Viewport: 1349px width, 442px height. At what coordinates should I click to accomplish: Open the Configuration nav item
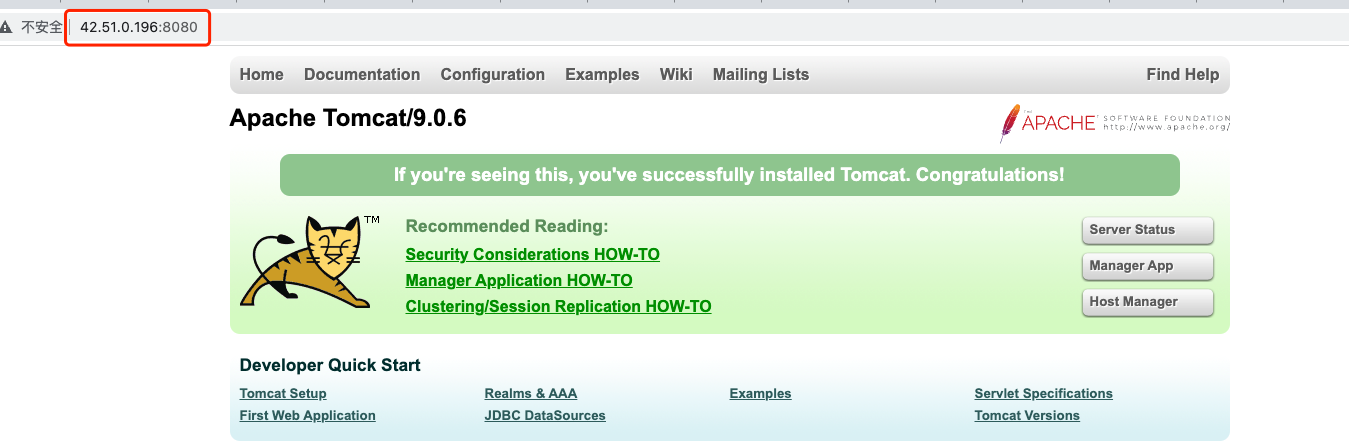click(x=493, y=74)
